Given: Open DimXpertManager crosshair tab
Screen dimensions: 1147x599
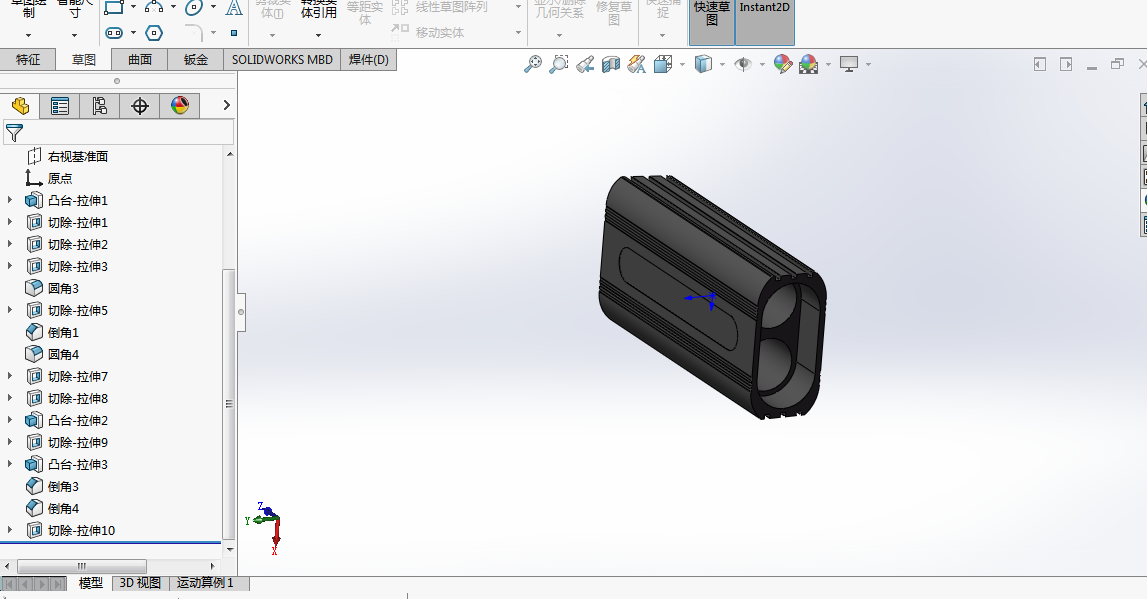Looking at the screenshot, I should (x=140, y=106).
